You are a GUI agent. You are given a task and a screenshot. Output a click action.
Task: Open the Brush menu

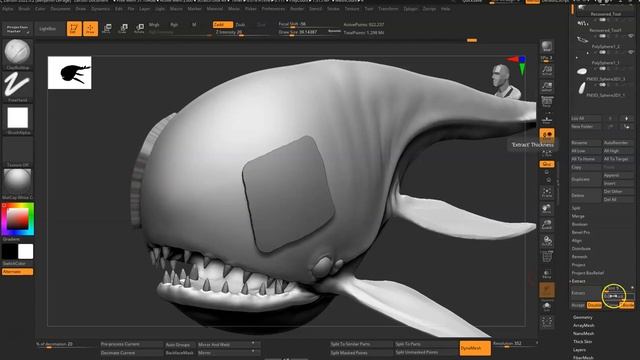(24, 9)
